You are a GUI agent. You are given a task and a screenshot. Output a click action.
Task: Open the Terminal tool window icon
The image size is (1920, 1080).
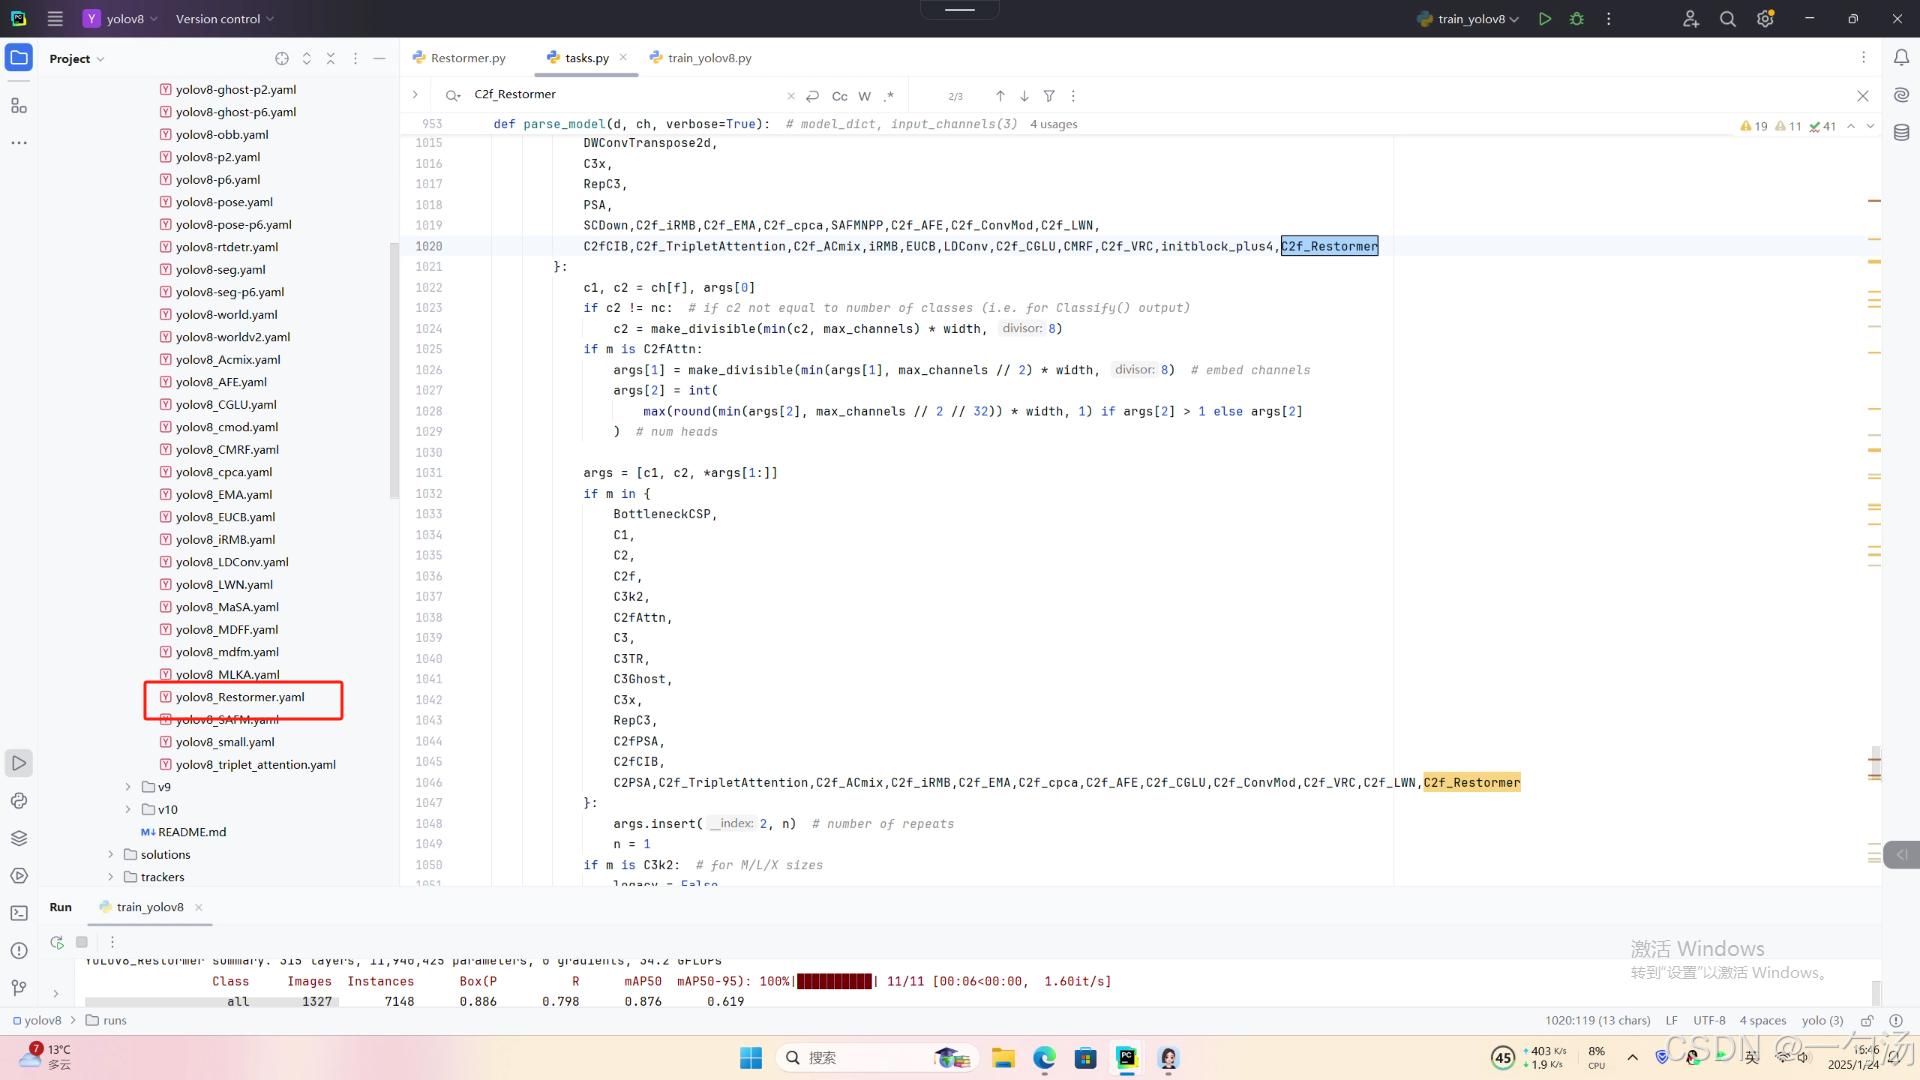[19, 913]
